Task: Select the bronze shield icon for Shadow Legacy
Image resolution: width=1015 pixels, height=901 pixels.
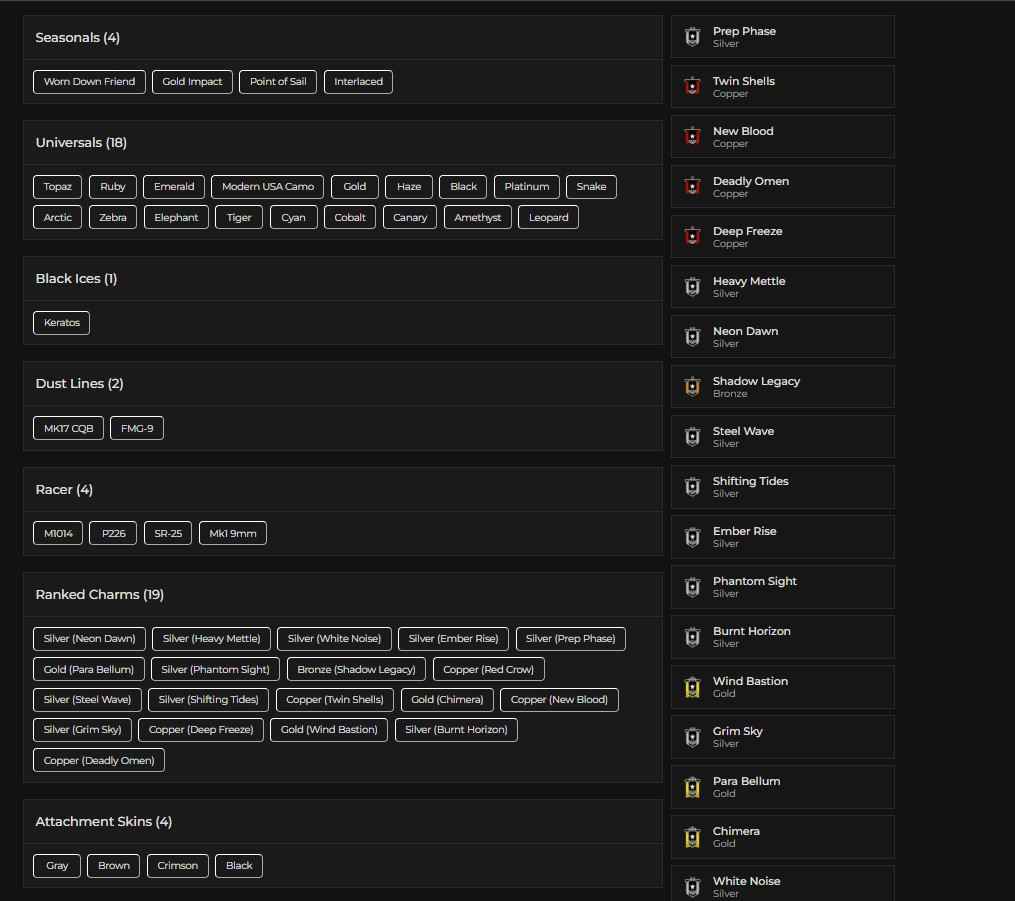Action: point(692,386)
